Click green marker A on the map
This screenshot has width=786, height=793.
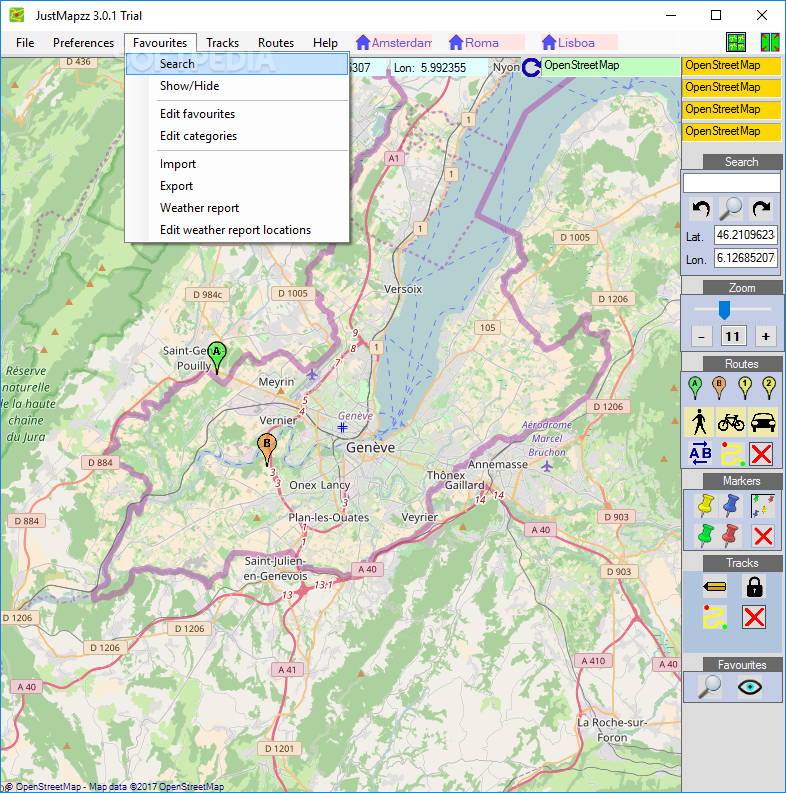point(217,357)
